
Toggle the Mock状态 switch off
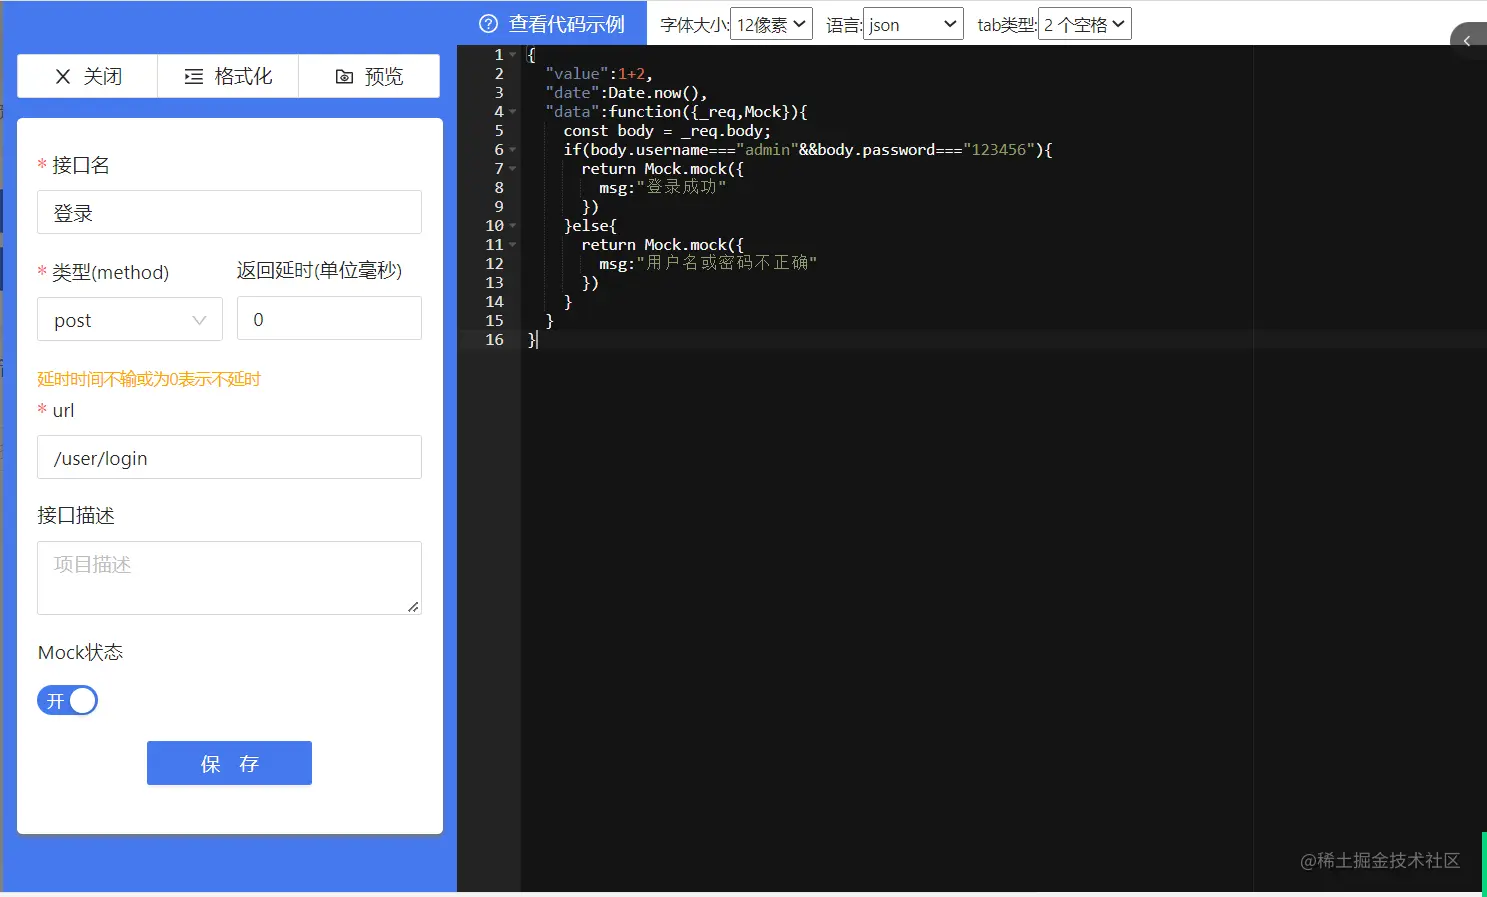[67, 700]
